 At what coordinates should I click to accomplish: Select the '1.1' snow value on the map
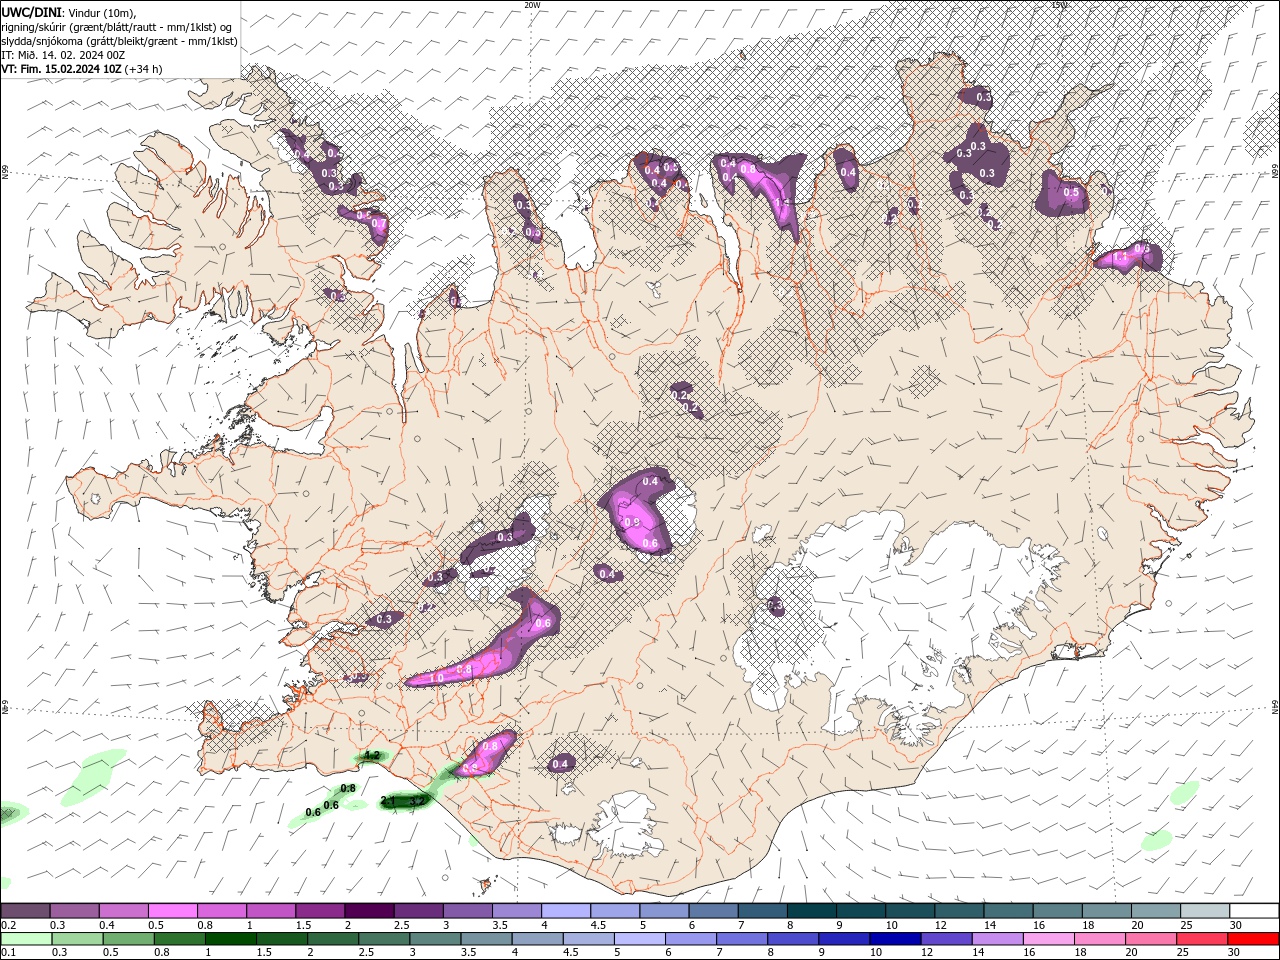[1121, 258]
